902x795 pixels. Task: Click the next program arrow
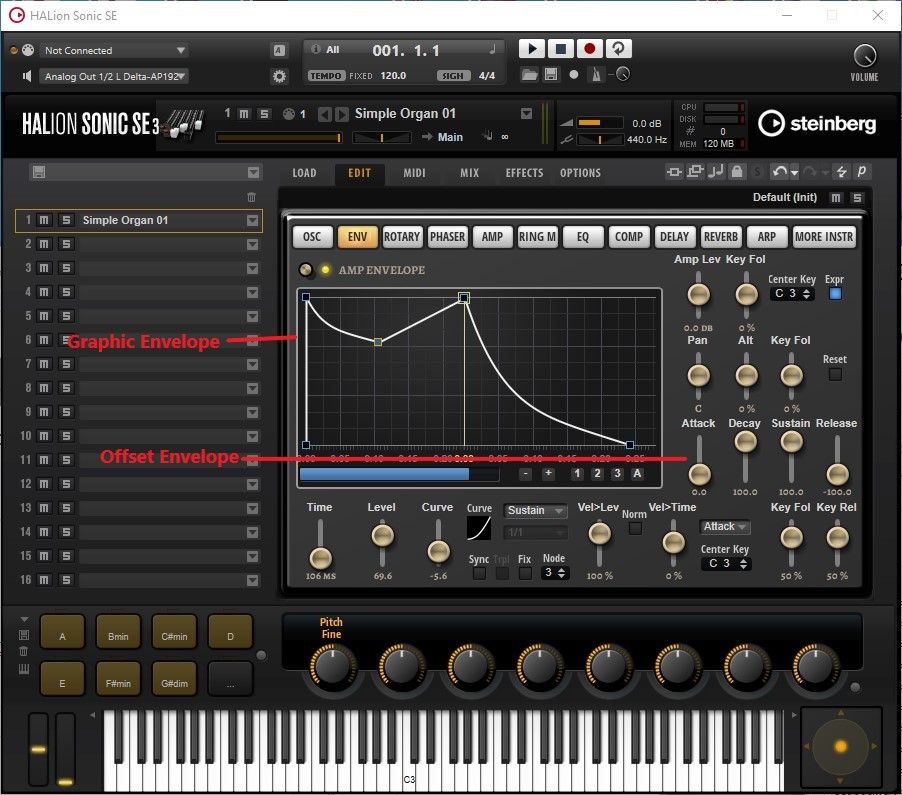click(x=342, y=114)
